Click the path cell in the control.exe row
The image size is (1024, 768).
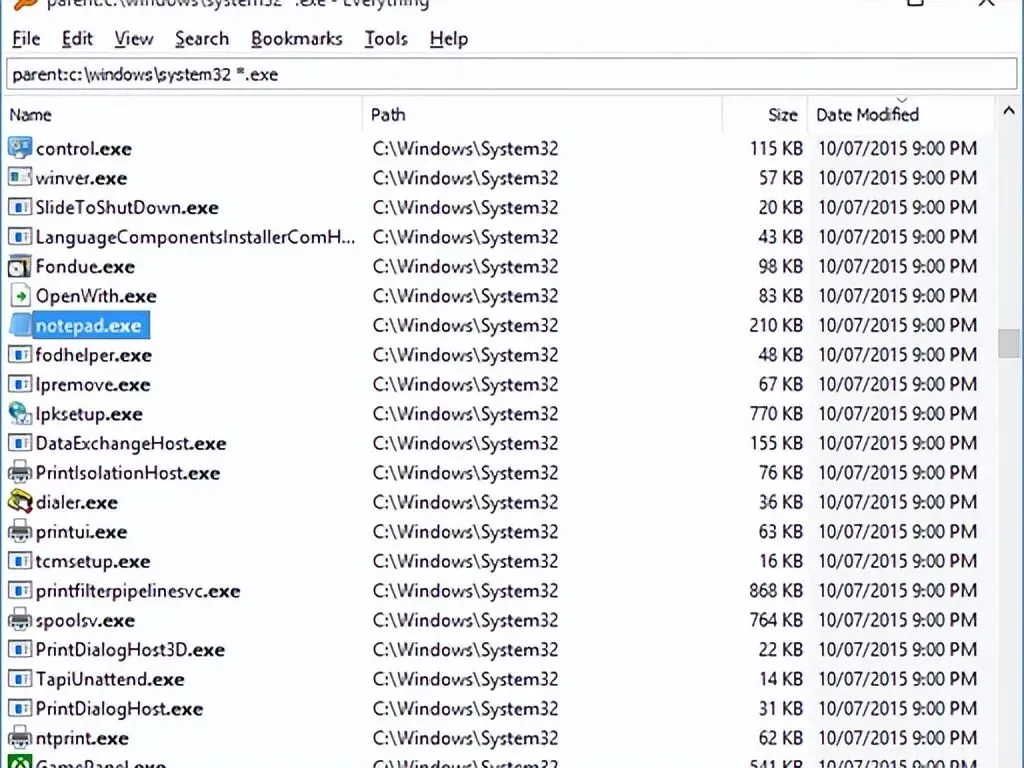coord(466,148)
